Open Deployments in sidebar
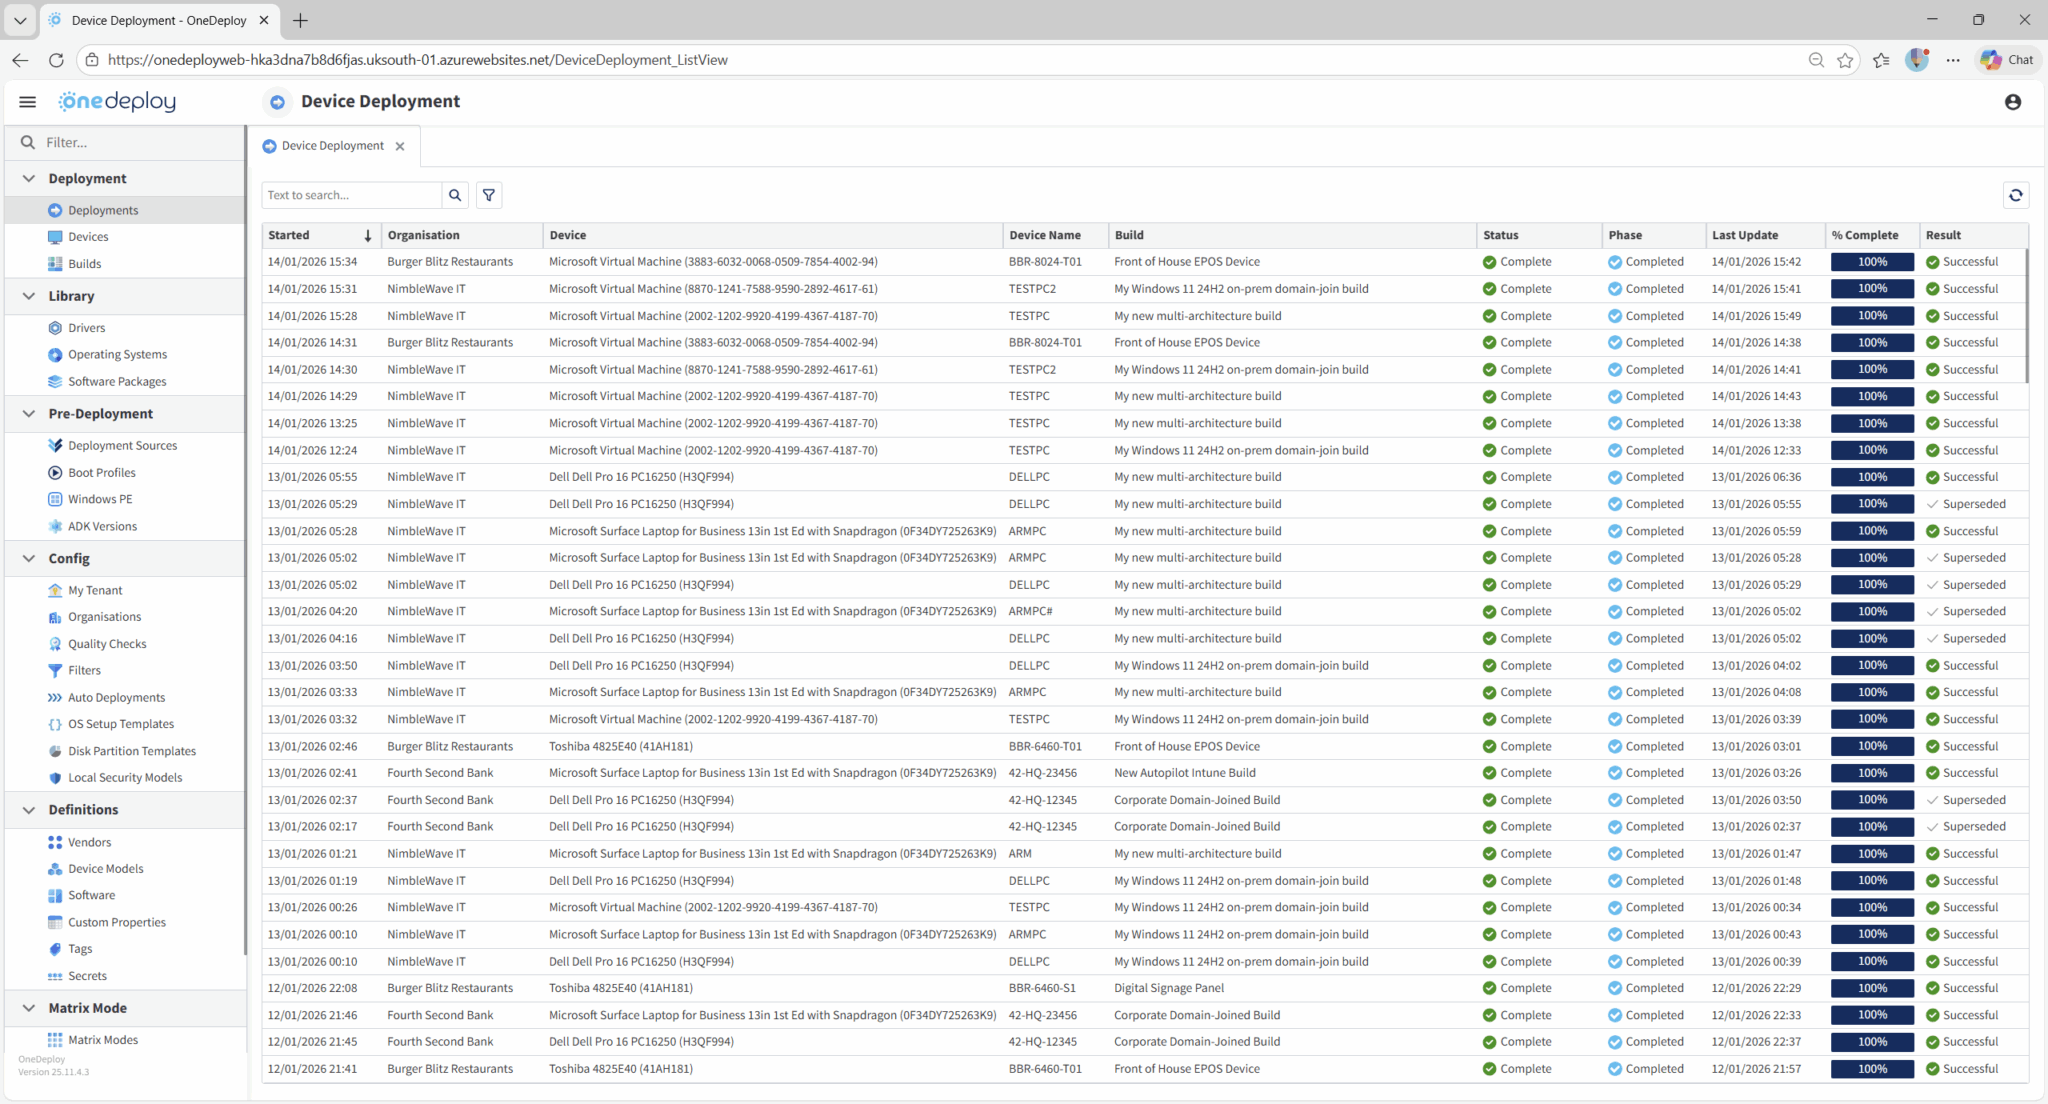 pyautogui.click(x=103, y=210)
